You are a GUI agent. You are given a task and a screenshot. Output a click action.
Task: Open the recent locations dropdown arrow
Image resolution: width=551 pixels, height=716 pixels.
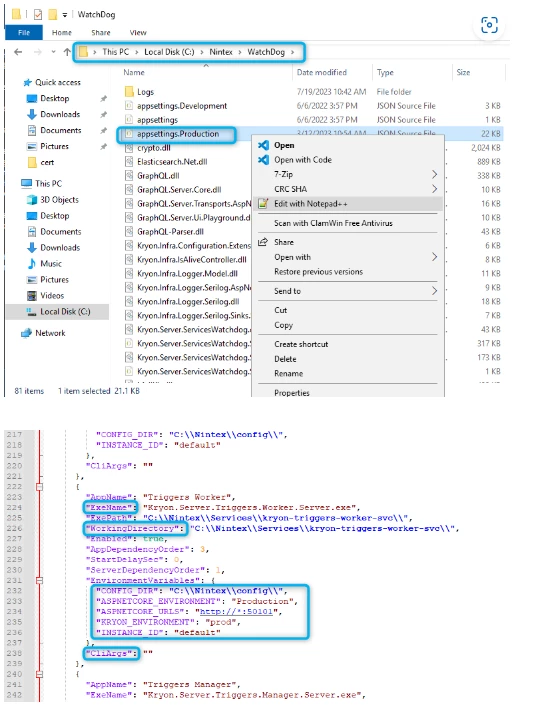coord(53,52)
